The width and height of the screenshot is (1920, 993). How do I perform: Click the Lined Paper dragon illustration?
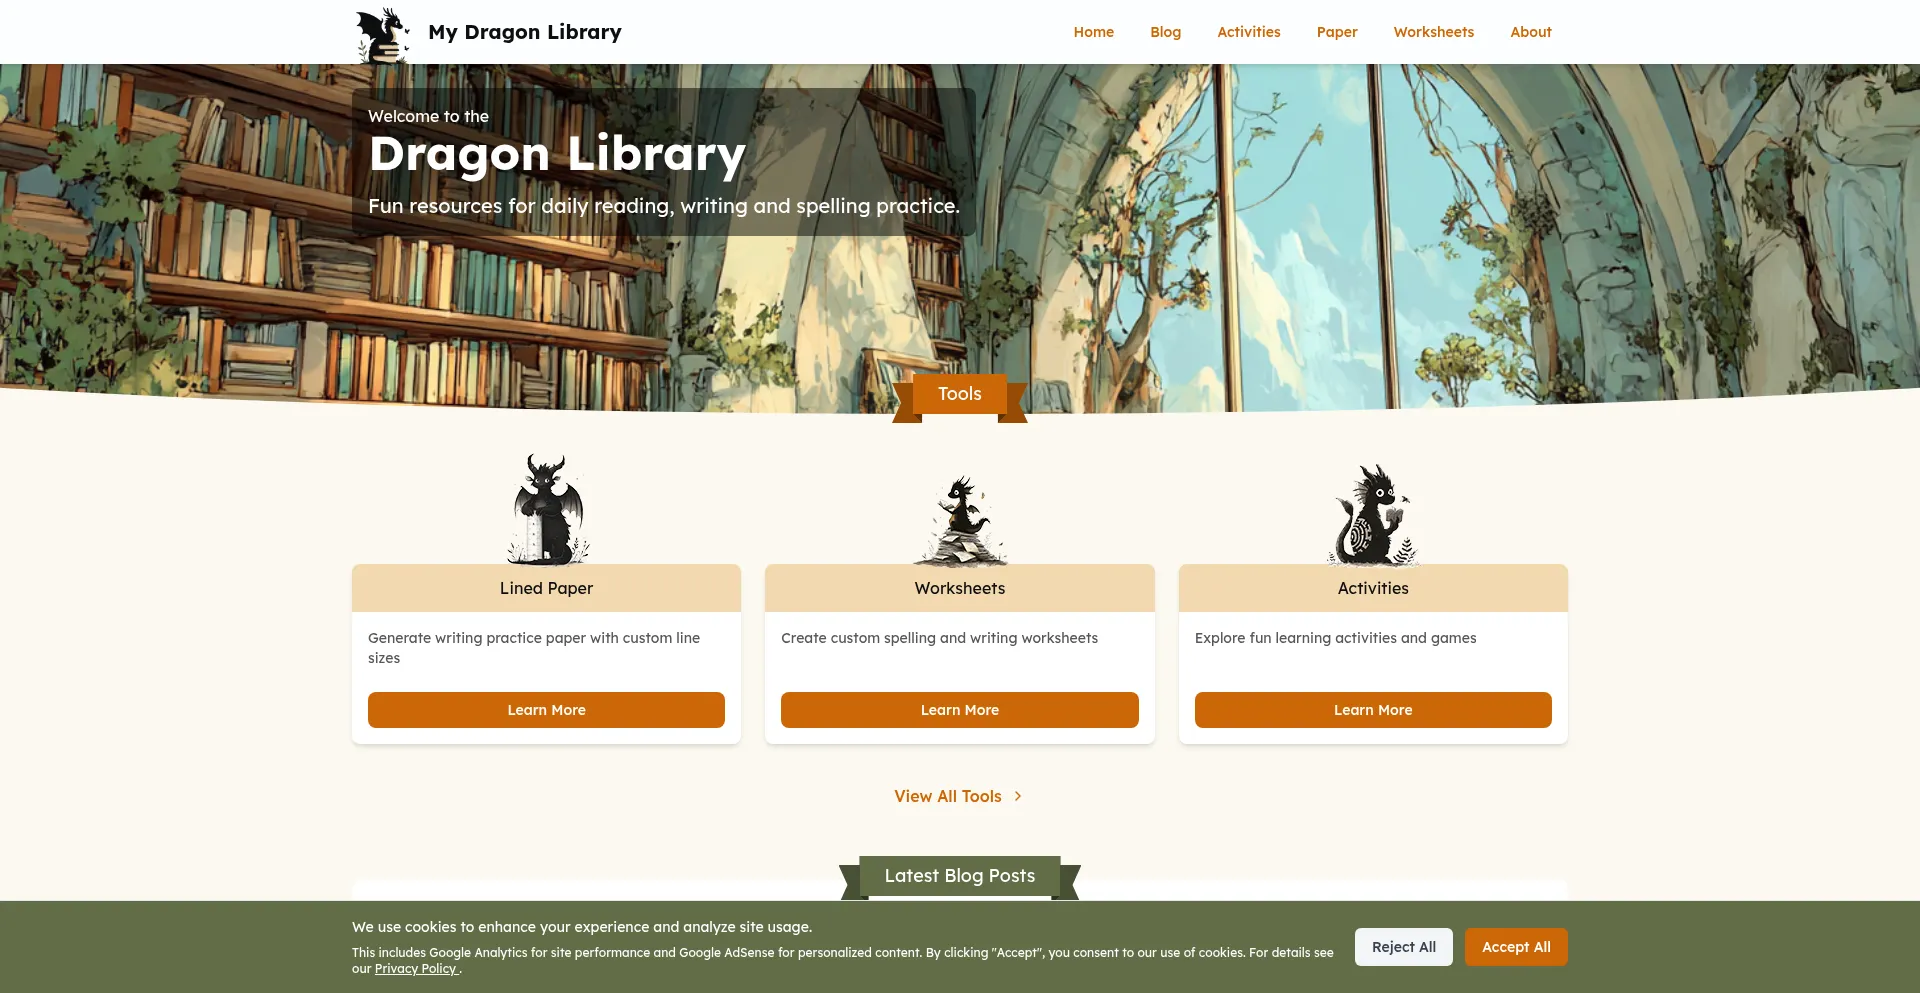point(547,509)
